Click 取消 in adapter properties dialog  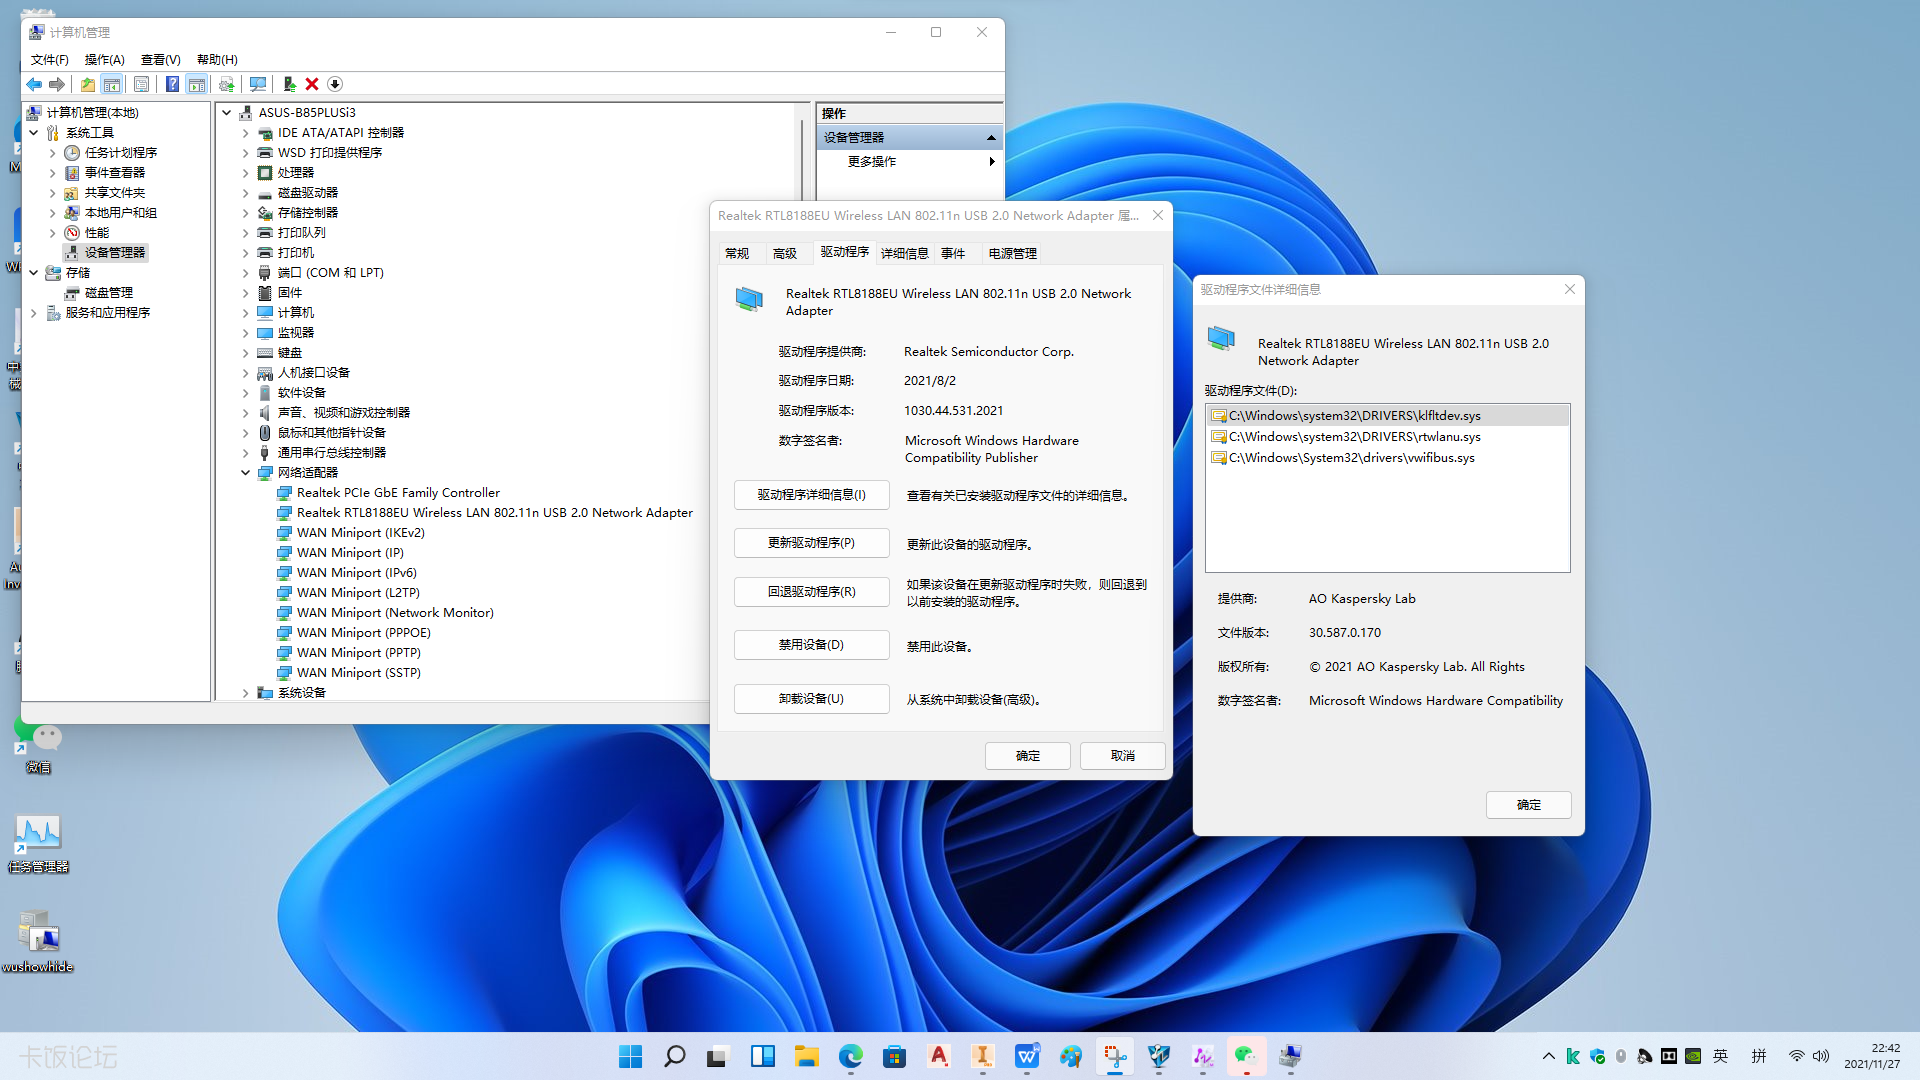pyautogui.click(x=1123, y=756)
